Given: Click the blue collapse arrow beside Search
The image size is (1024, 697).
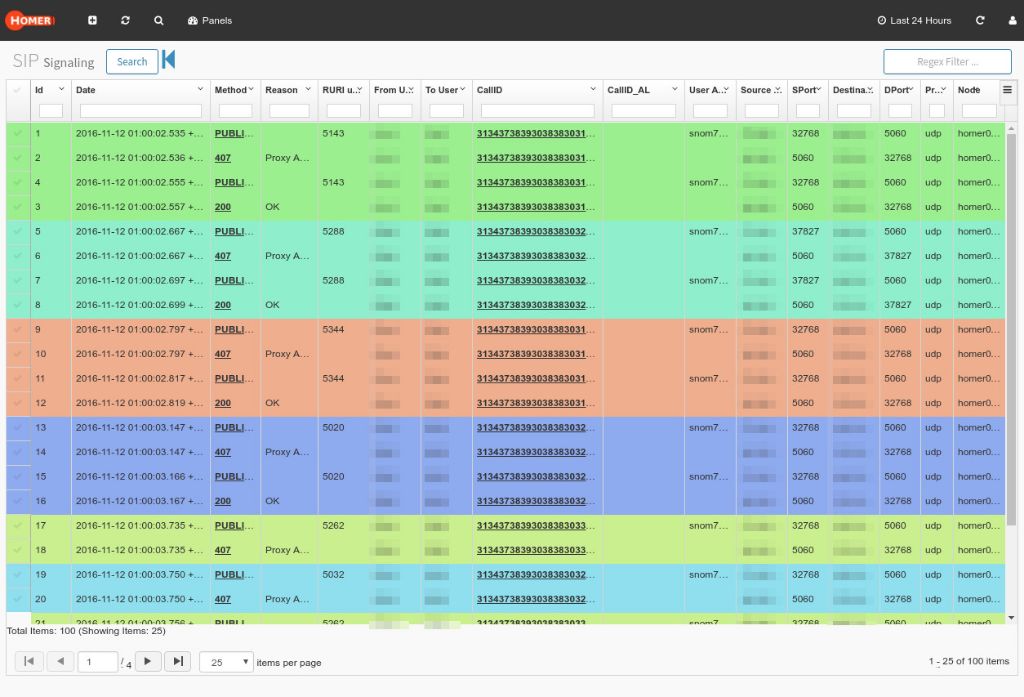Looking at the screenshot, I should [x=169, y=60].
